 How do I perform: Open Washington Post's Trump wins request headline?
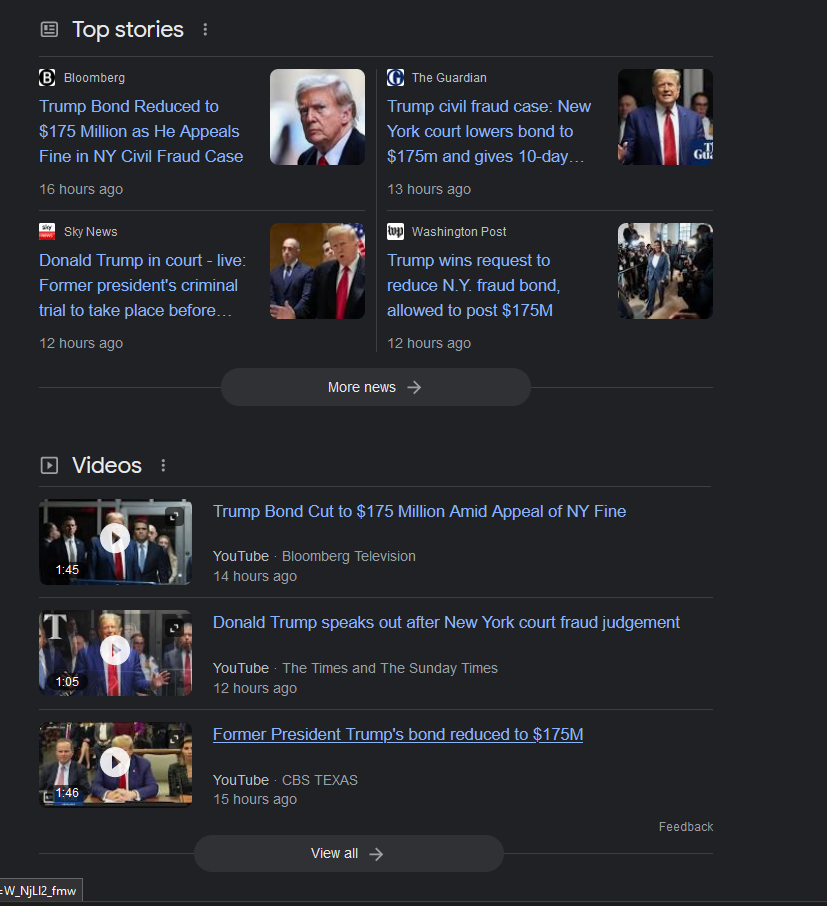[473, 285]
